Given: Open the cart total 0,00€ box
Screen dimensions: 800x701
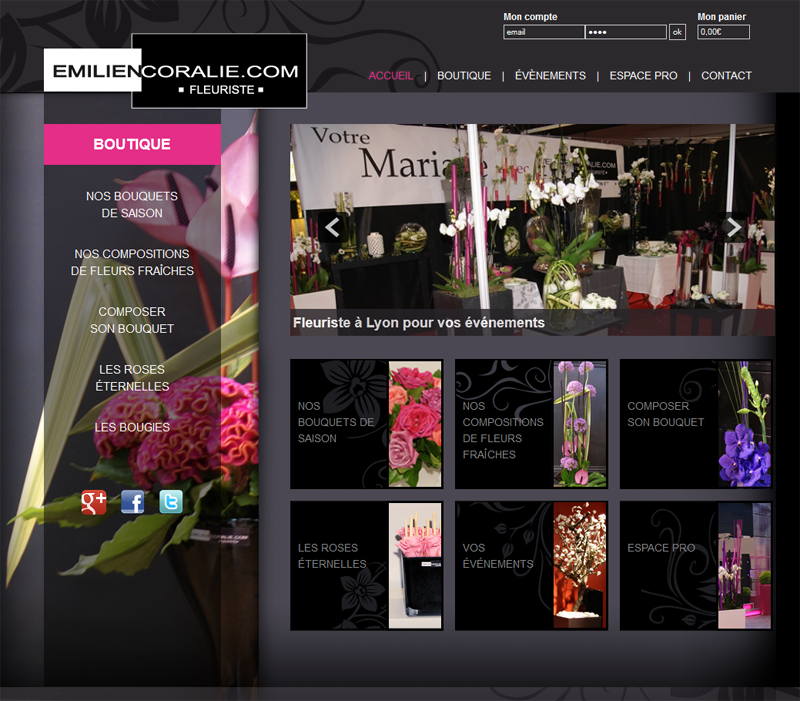Looking at the screenshot, I should (723, 32).
